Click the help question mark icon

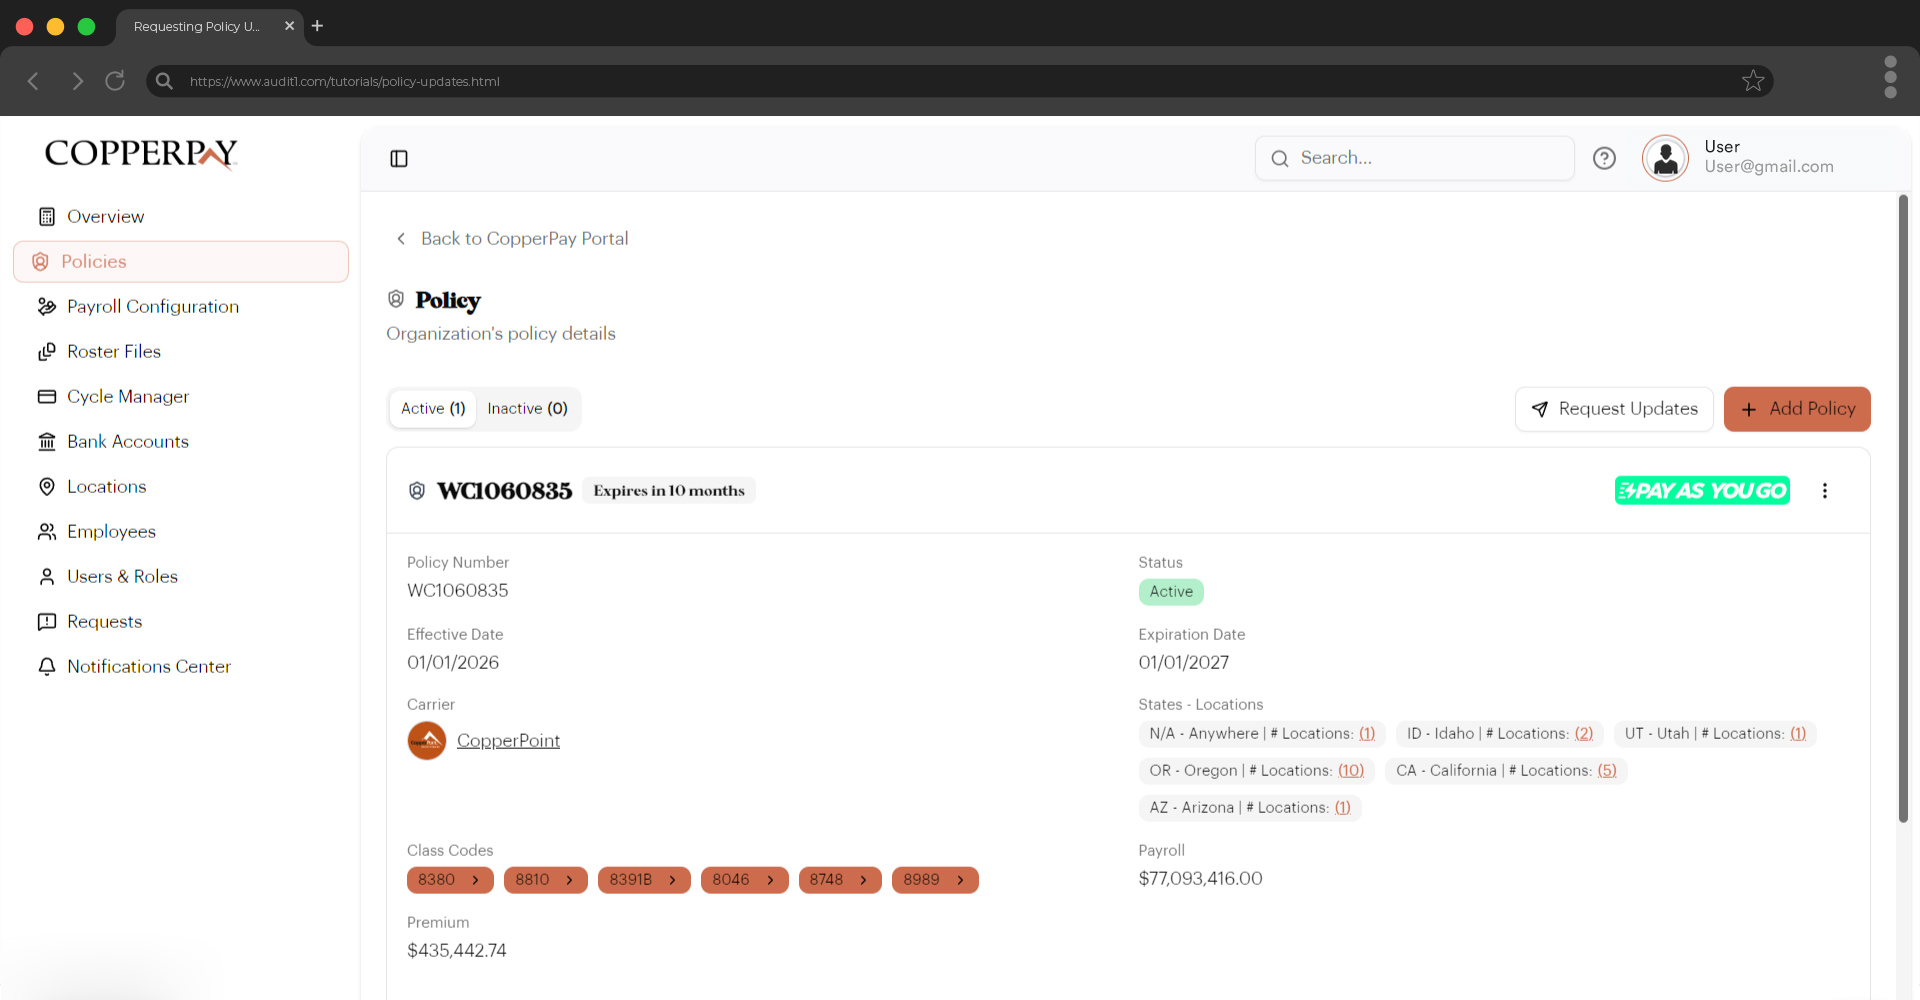1604,158
